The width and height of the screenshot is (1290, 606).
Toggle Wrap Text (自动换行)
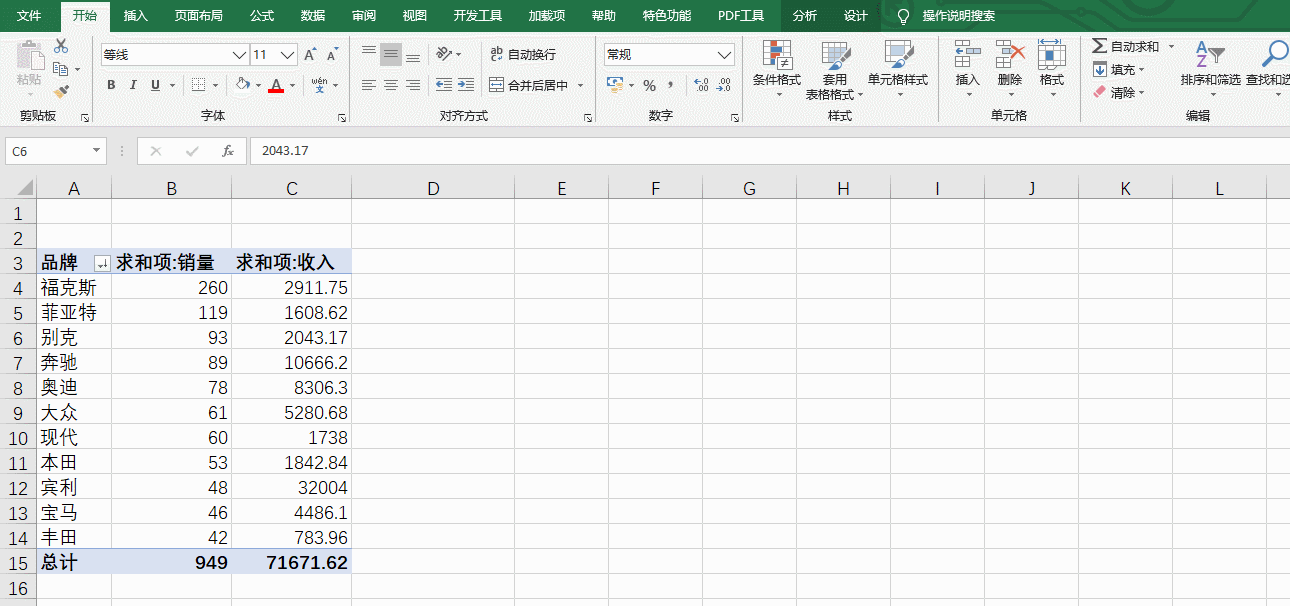[522, 54]
